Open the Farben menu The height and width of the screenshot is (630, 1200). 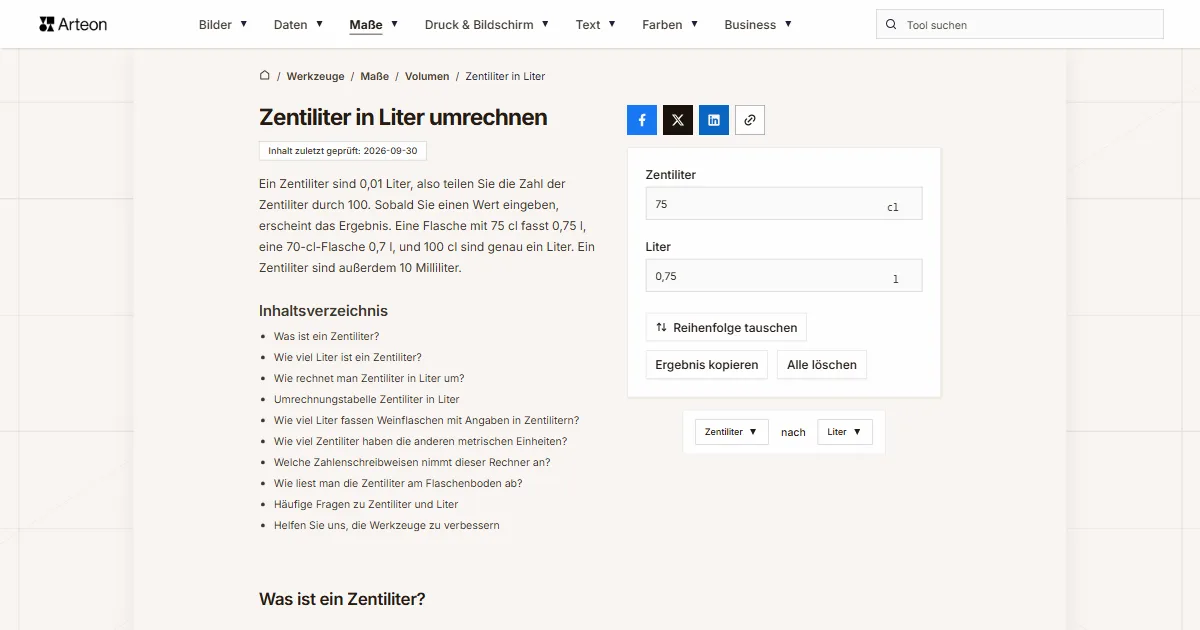[670, 25]
